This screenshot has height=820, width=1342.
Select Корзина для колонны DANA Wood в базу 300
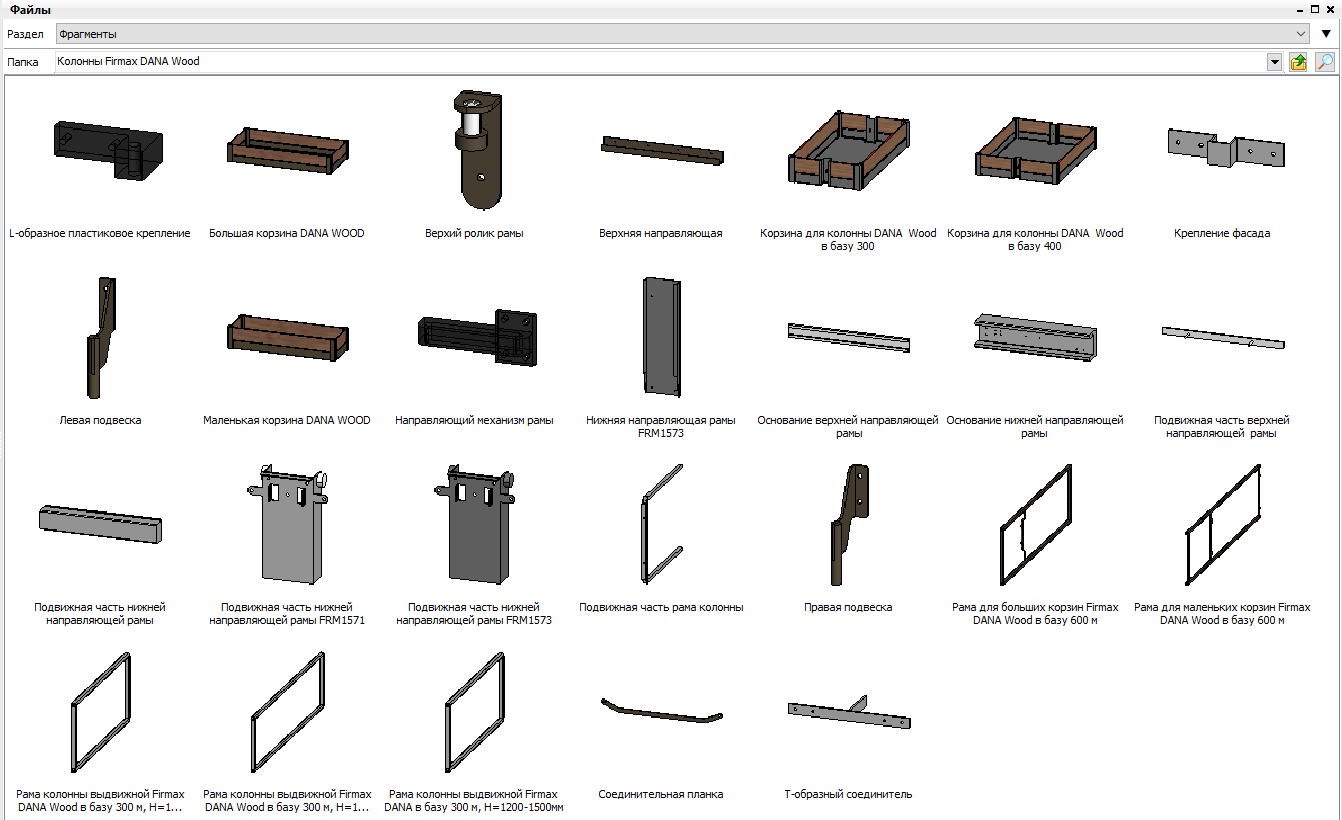click(848, 150)
